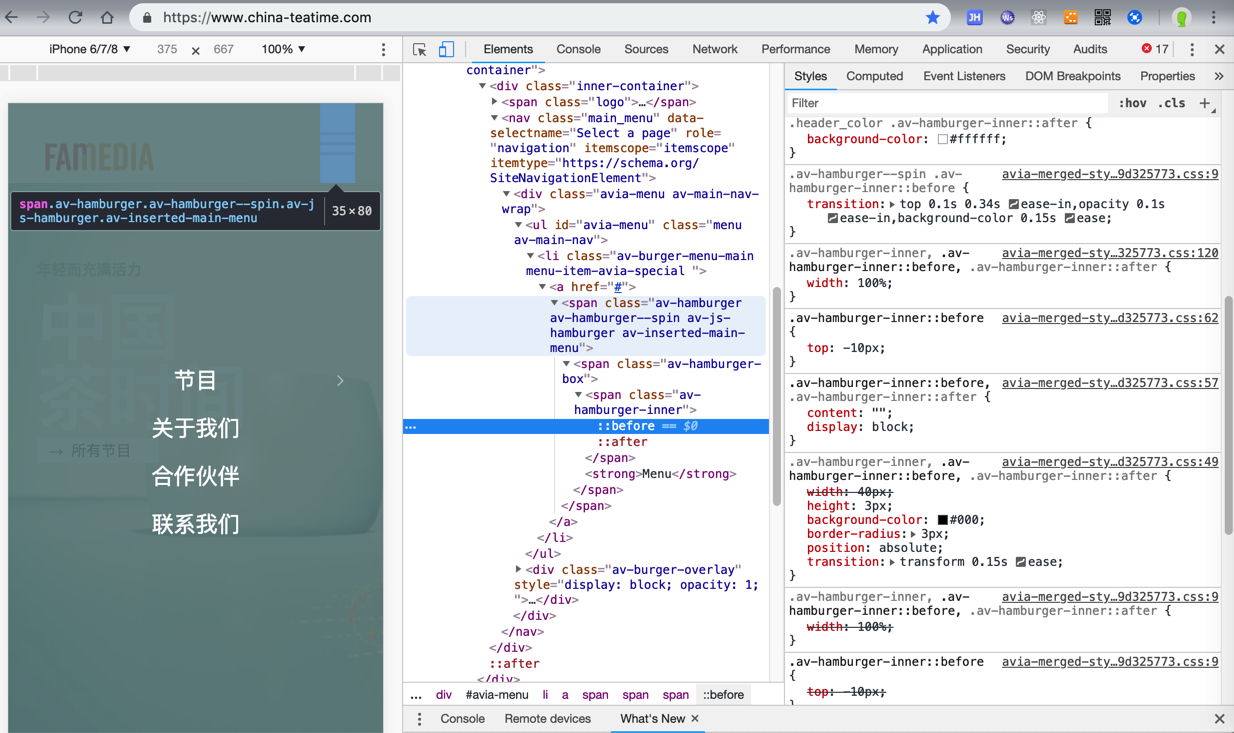1234x733 pixels.
Task: Open the Computed styles tab
Action: (874, 76)
